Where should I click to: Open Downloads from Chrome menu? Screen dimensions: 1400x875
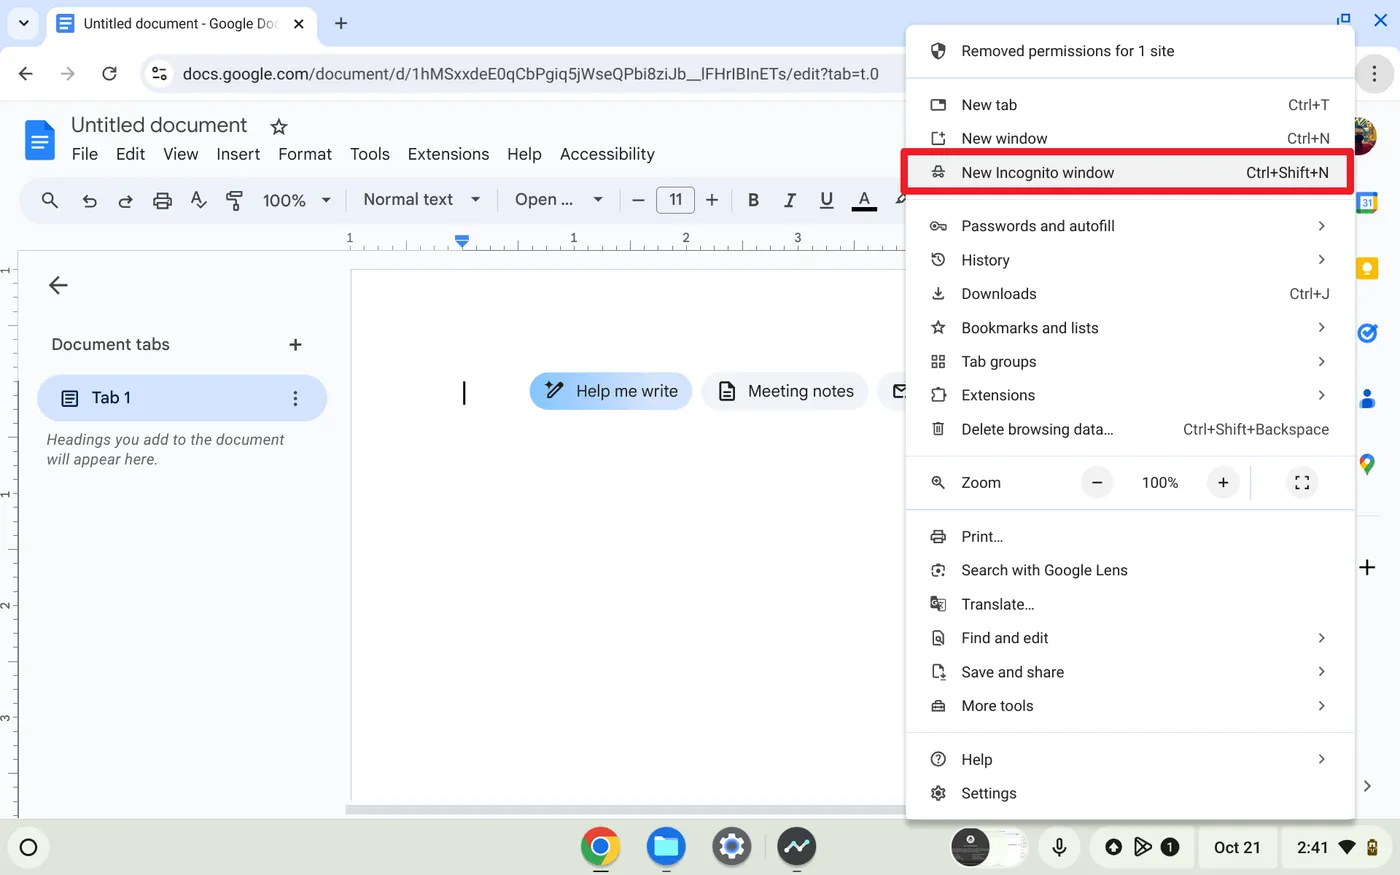(x=1130, y=294)
